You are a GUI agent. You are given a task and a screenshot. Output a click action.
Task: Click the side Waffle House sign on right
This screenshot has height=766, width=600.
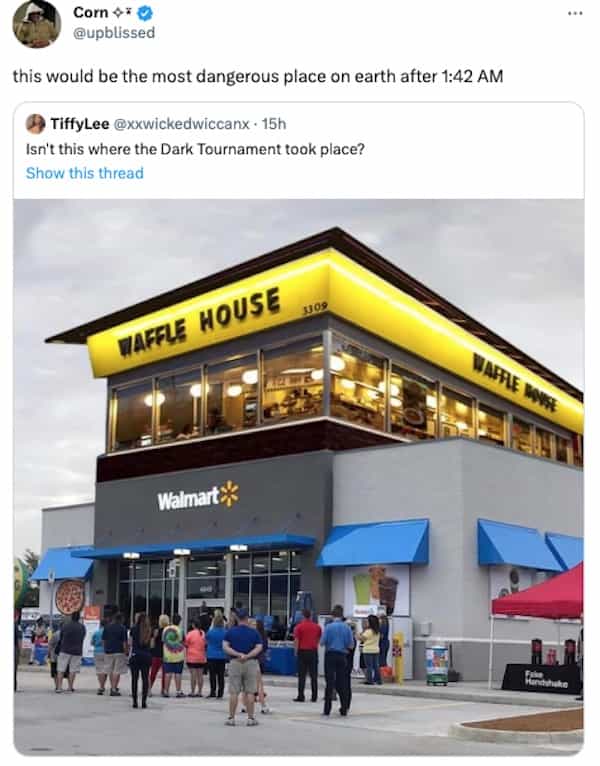(515, 383)
